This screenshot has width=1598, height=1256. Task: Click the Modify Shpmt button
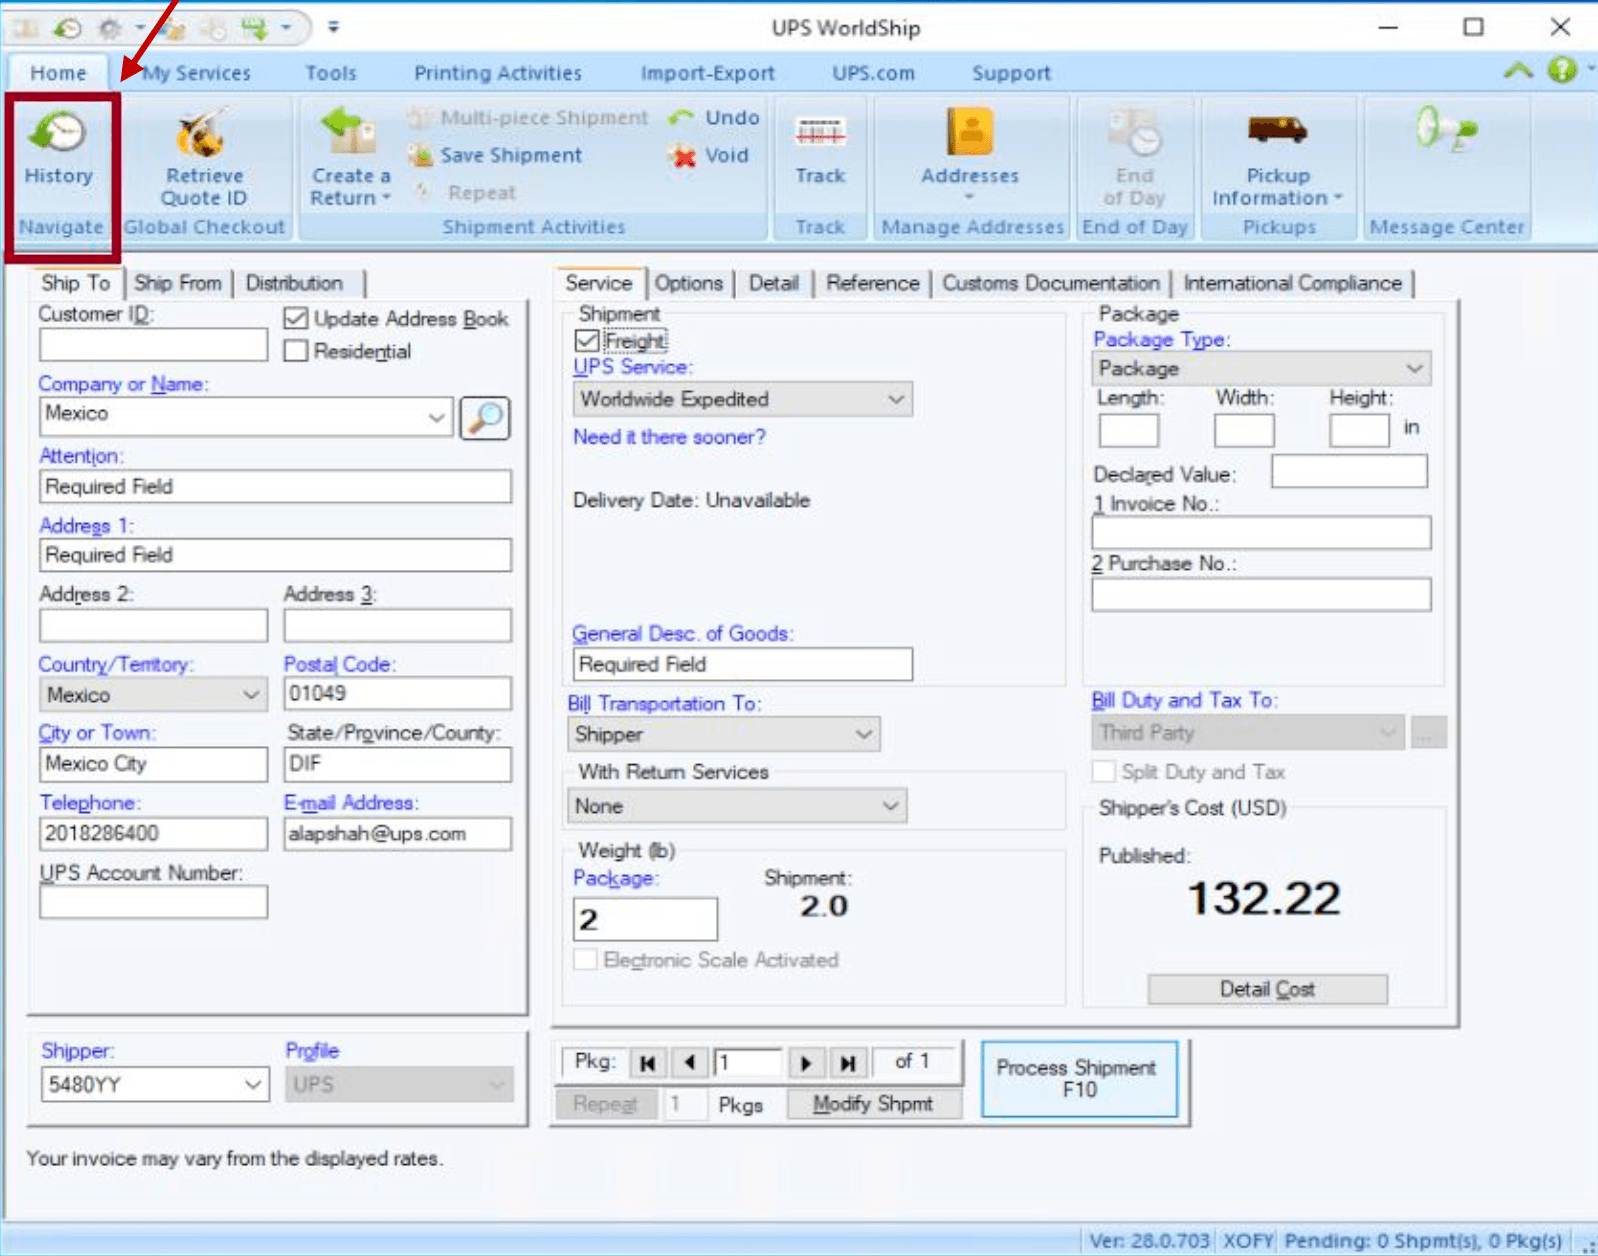click(x=873, y=1104)
